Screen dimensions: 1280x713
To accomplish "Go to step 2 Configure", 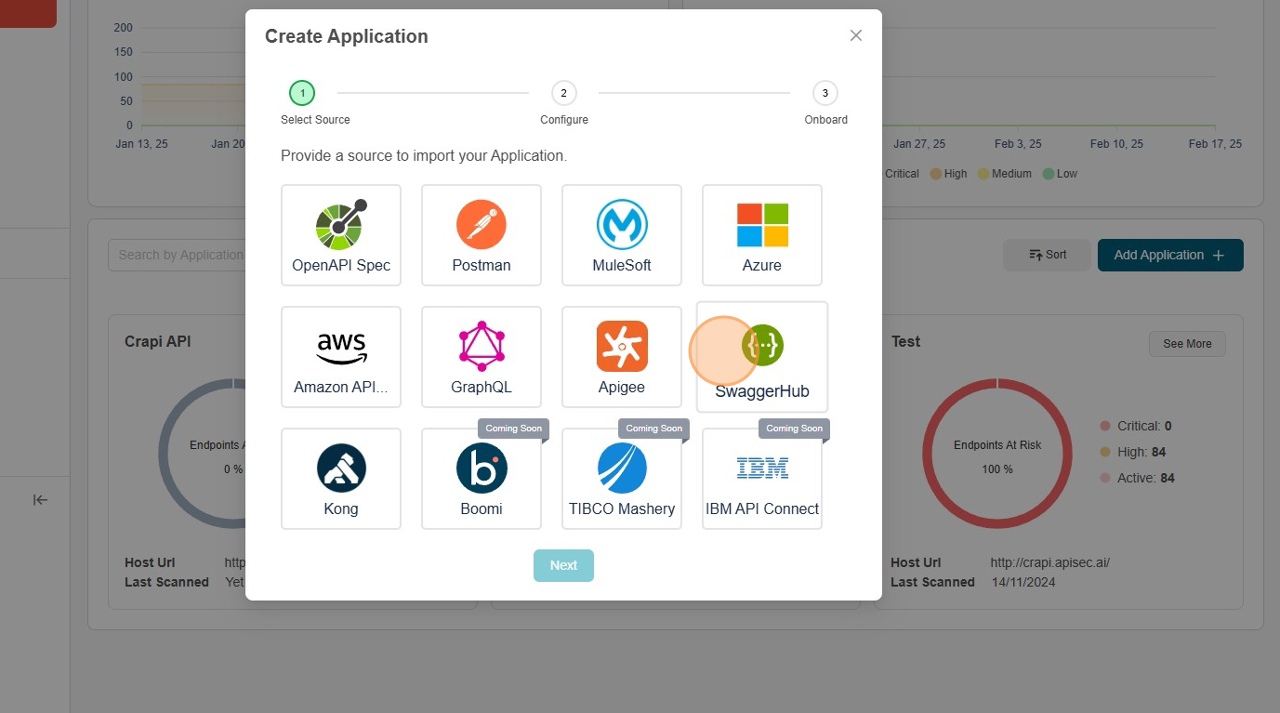I will click(x=564, y=93).
